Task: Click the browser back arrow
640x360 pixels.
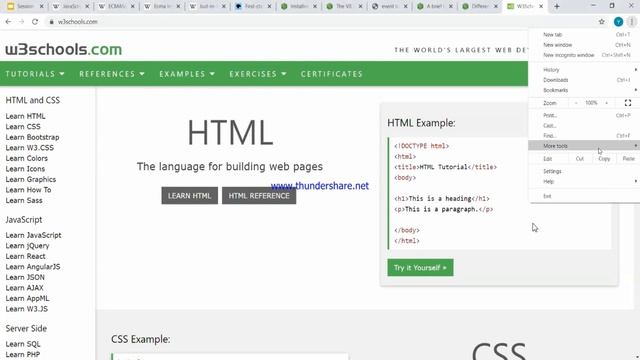Action: (x=9, y=22)
